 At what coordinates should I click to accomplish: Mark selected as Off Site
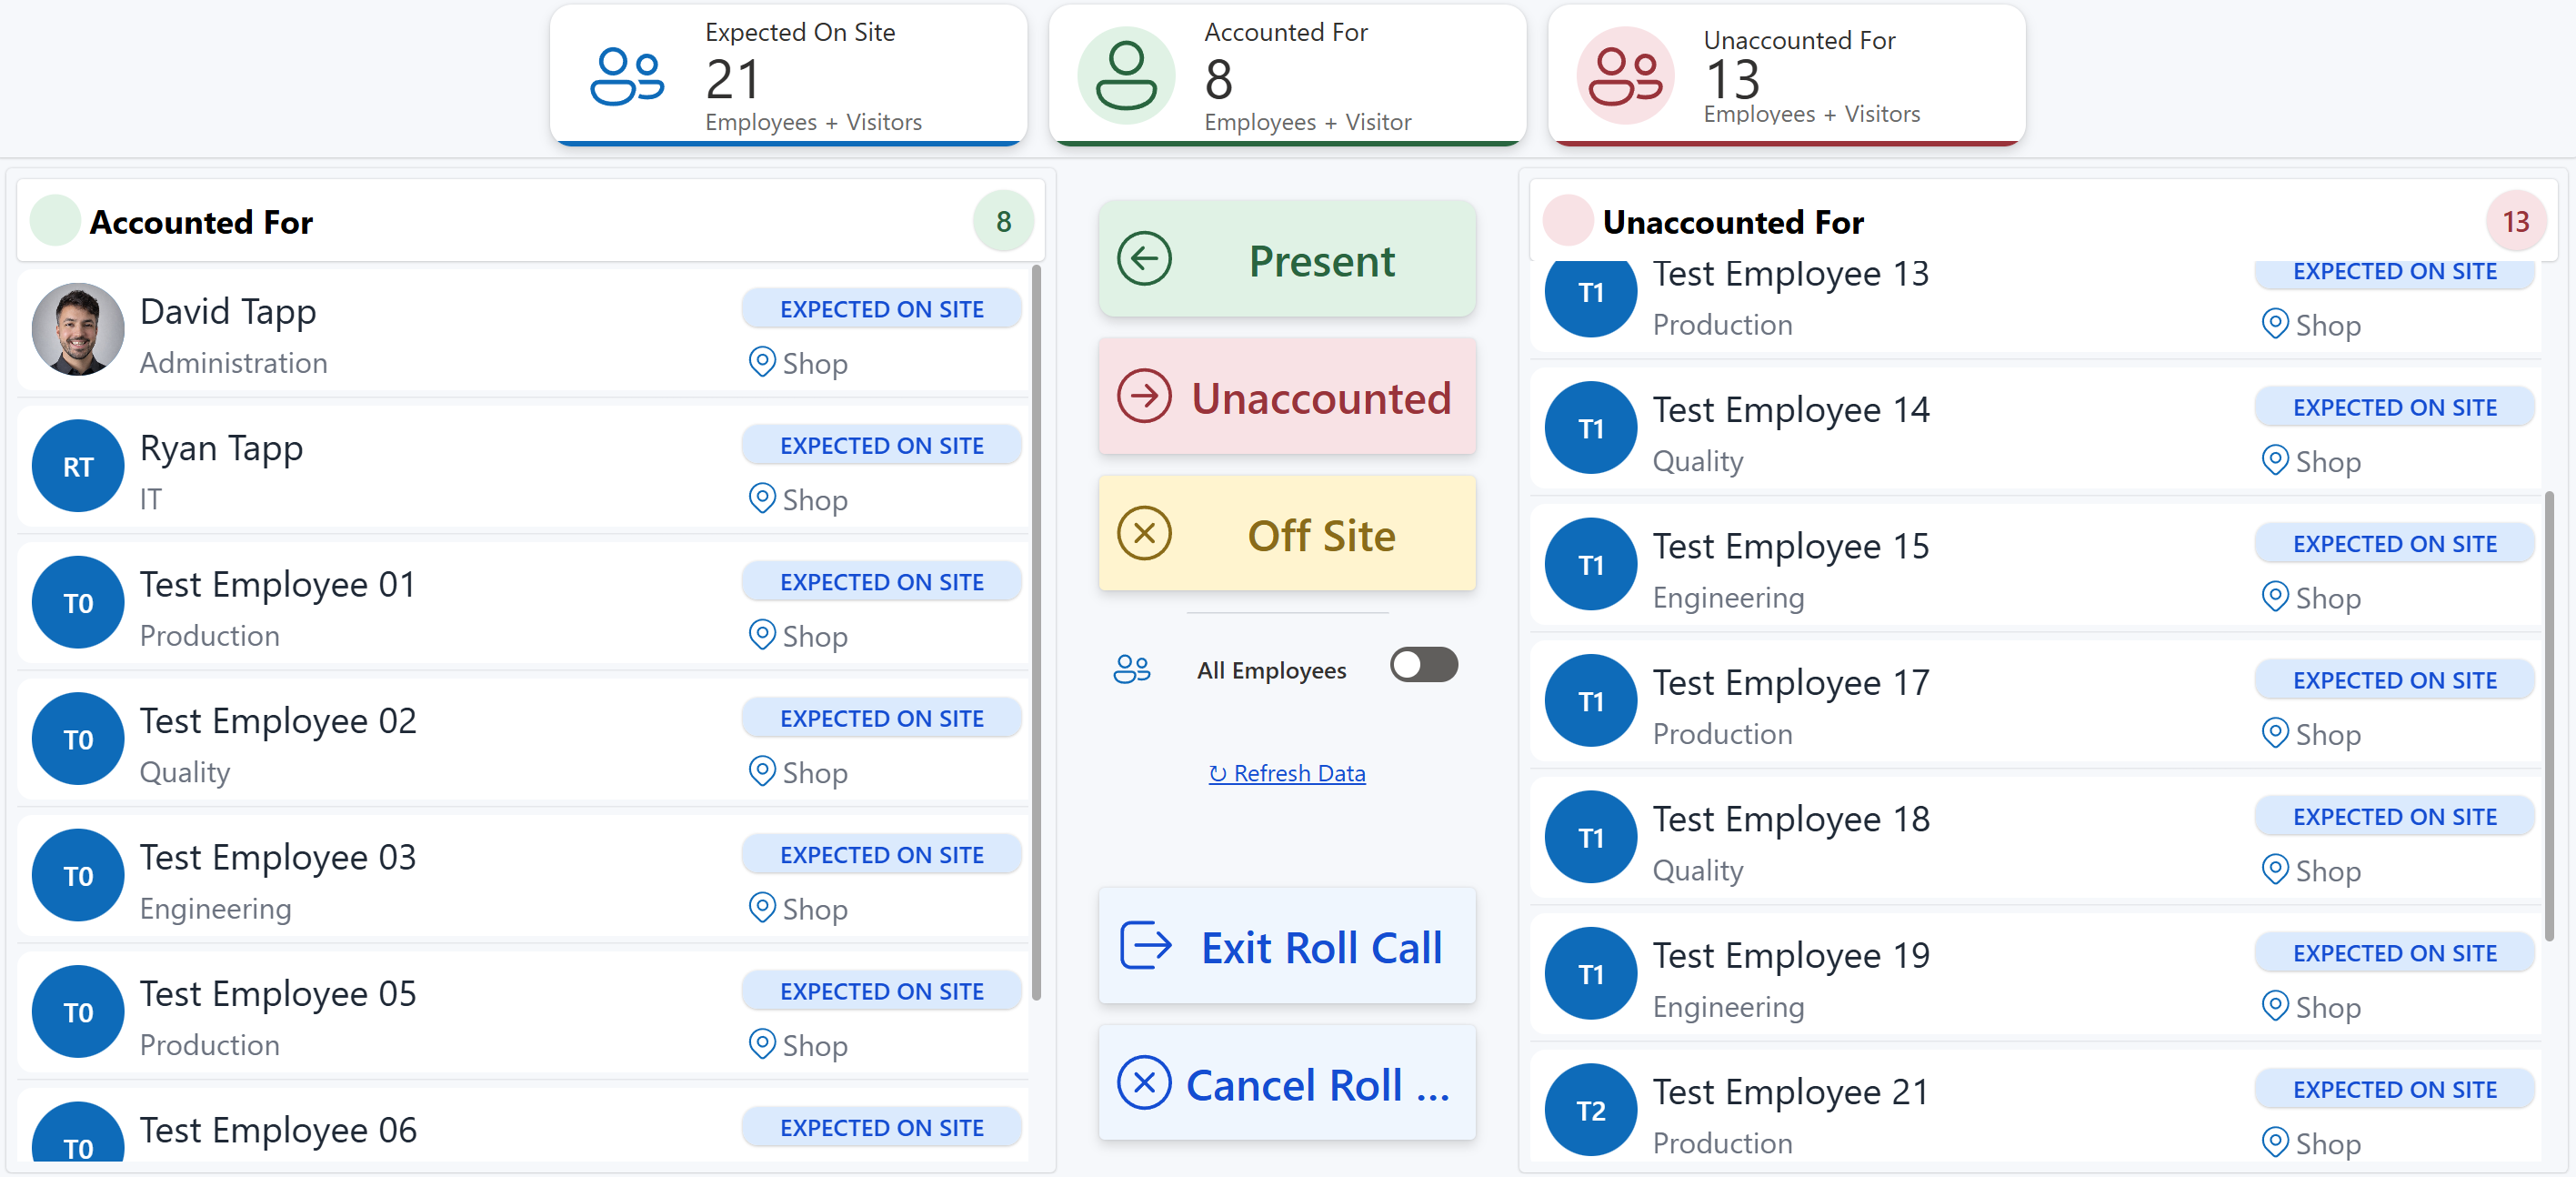tap(1286, 534)
